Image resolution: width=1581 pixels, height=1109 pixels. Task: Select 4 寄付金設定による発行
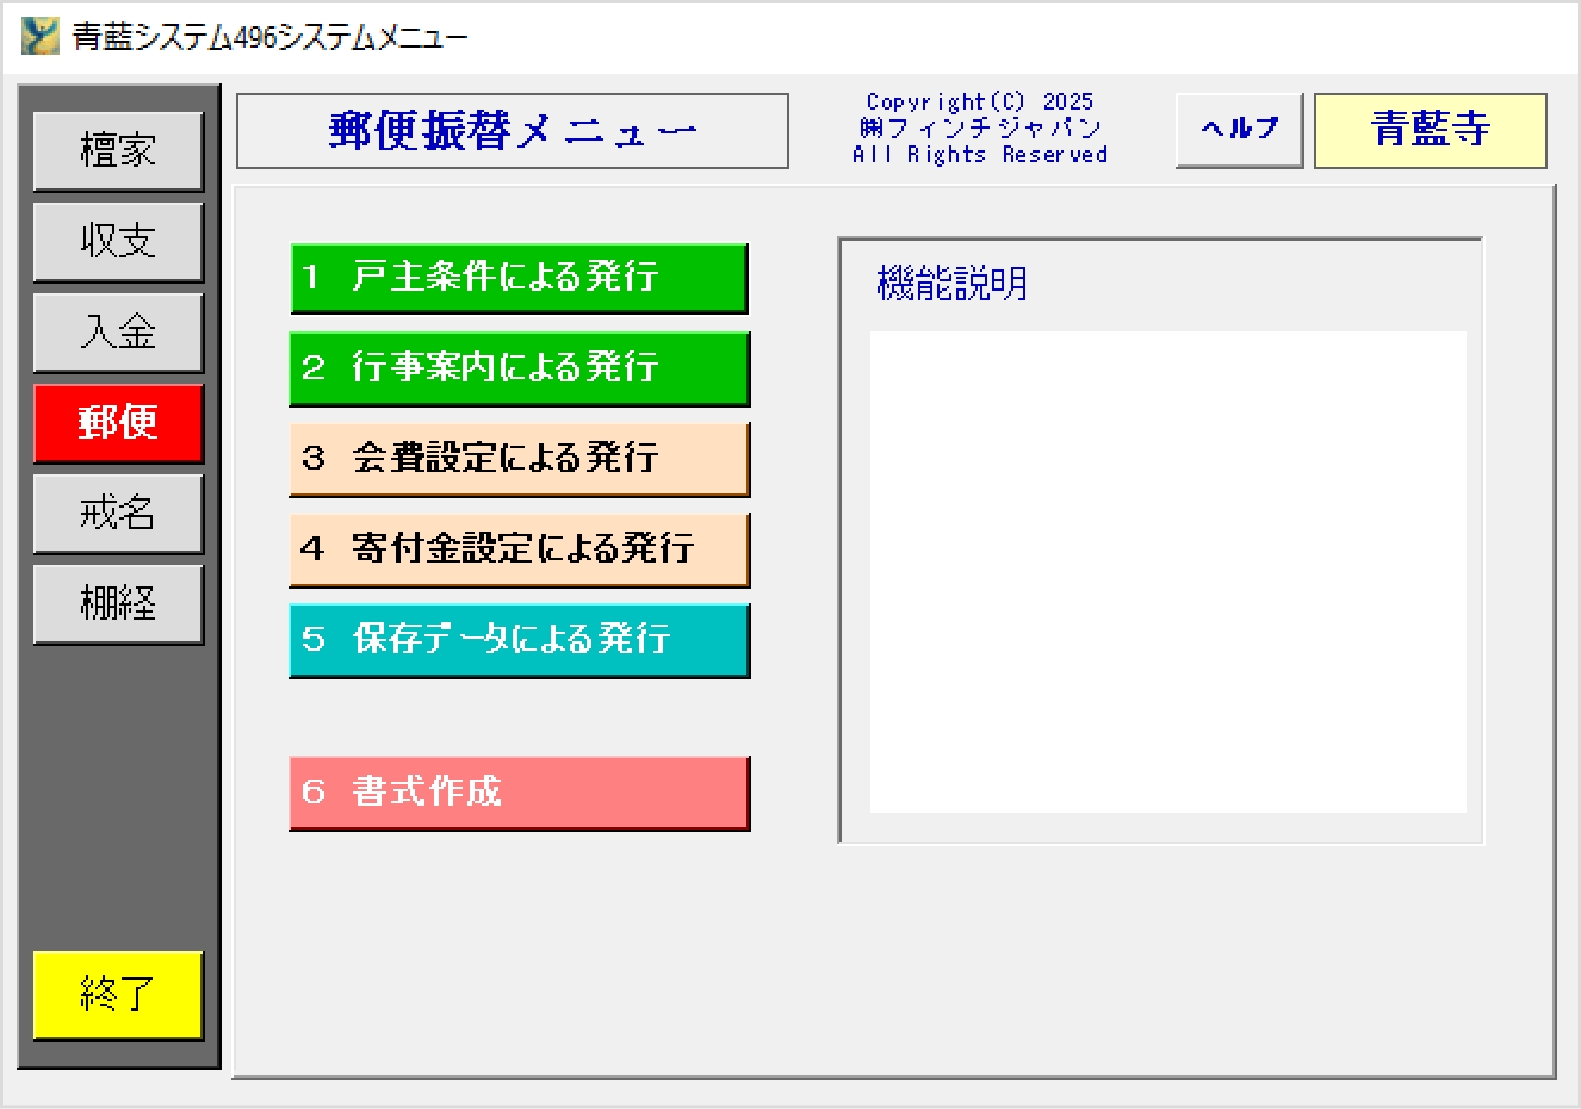519,549
